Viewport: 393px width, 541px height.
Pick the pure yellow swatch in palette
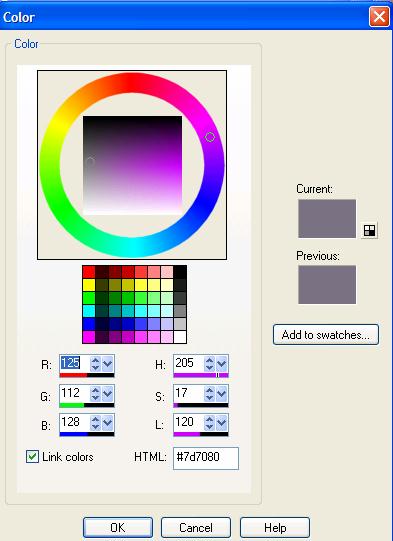point(89,285)
